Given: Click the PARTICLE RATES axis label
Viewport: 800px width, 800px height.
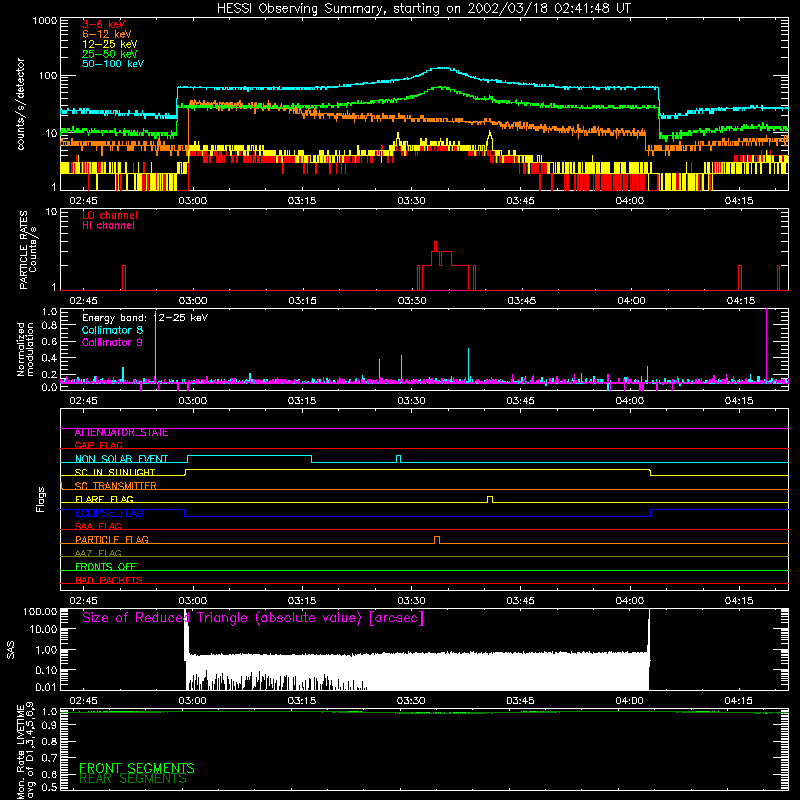Looking at the screenshot, I should pos(23,250).
